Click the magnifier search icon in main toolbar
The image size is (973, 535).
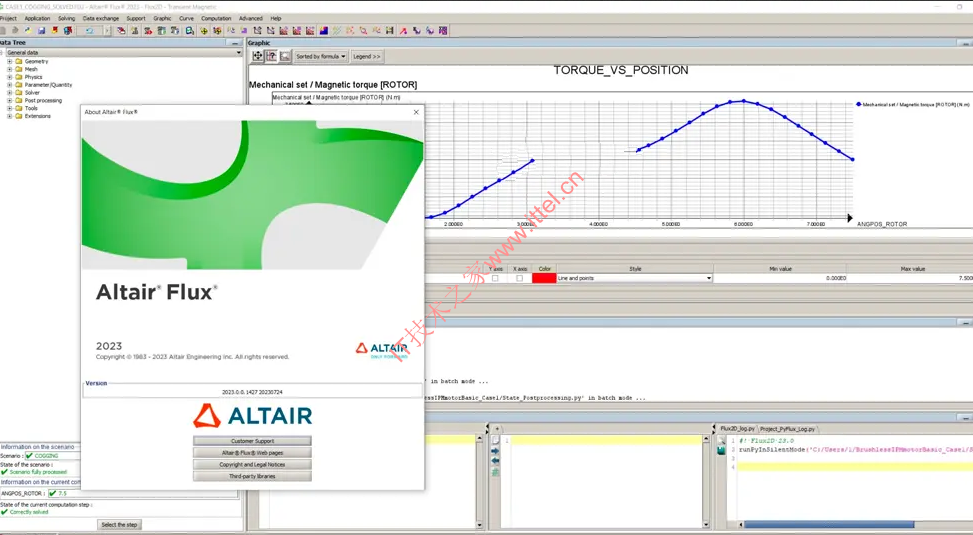point(190,30)
